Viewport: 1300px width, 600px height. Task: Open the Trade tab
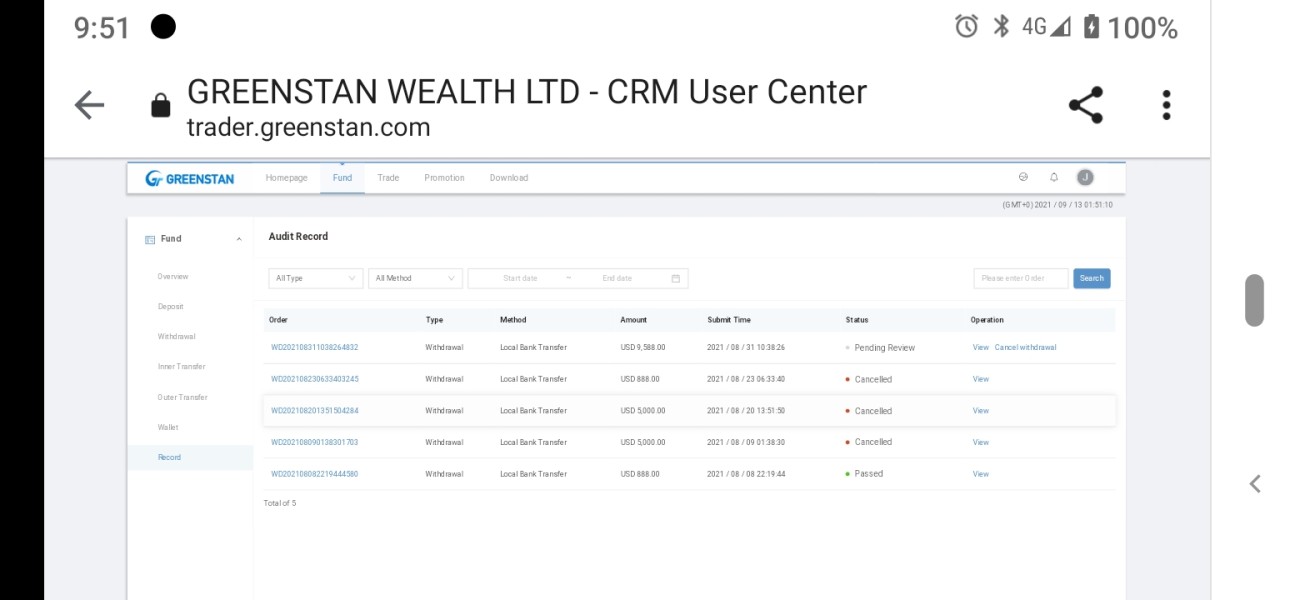388,178
